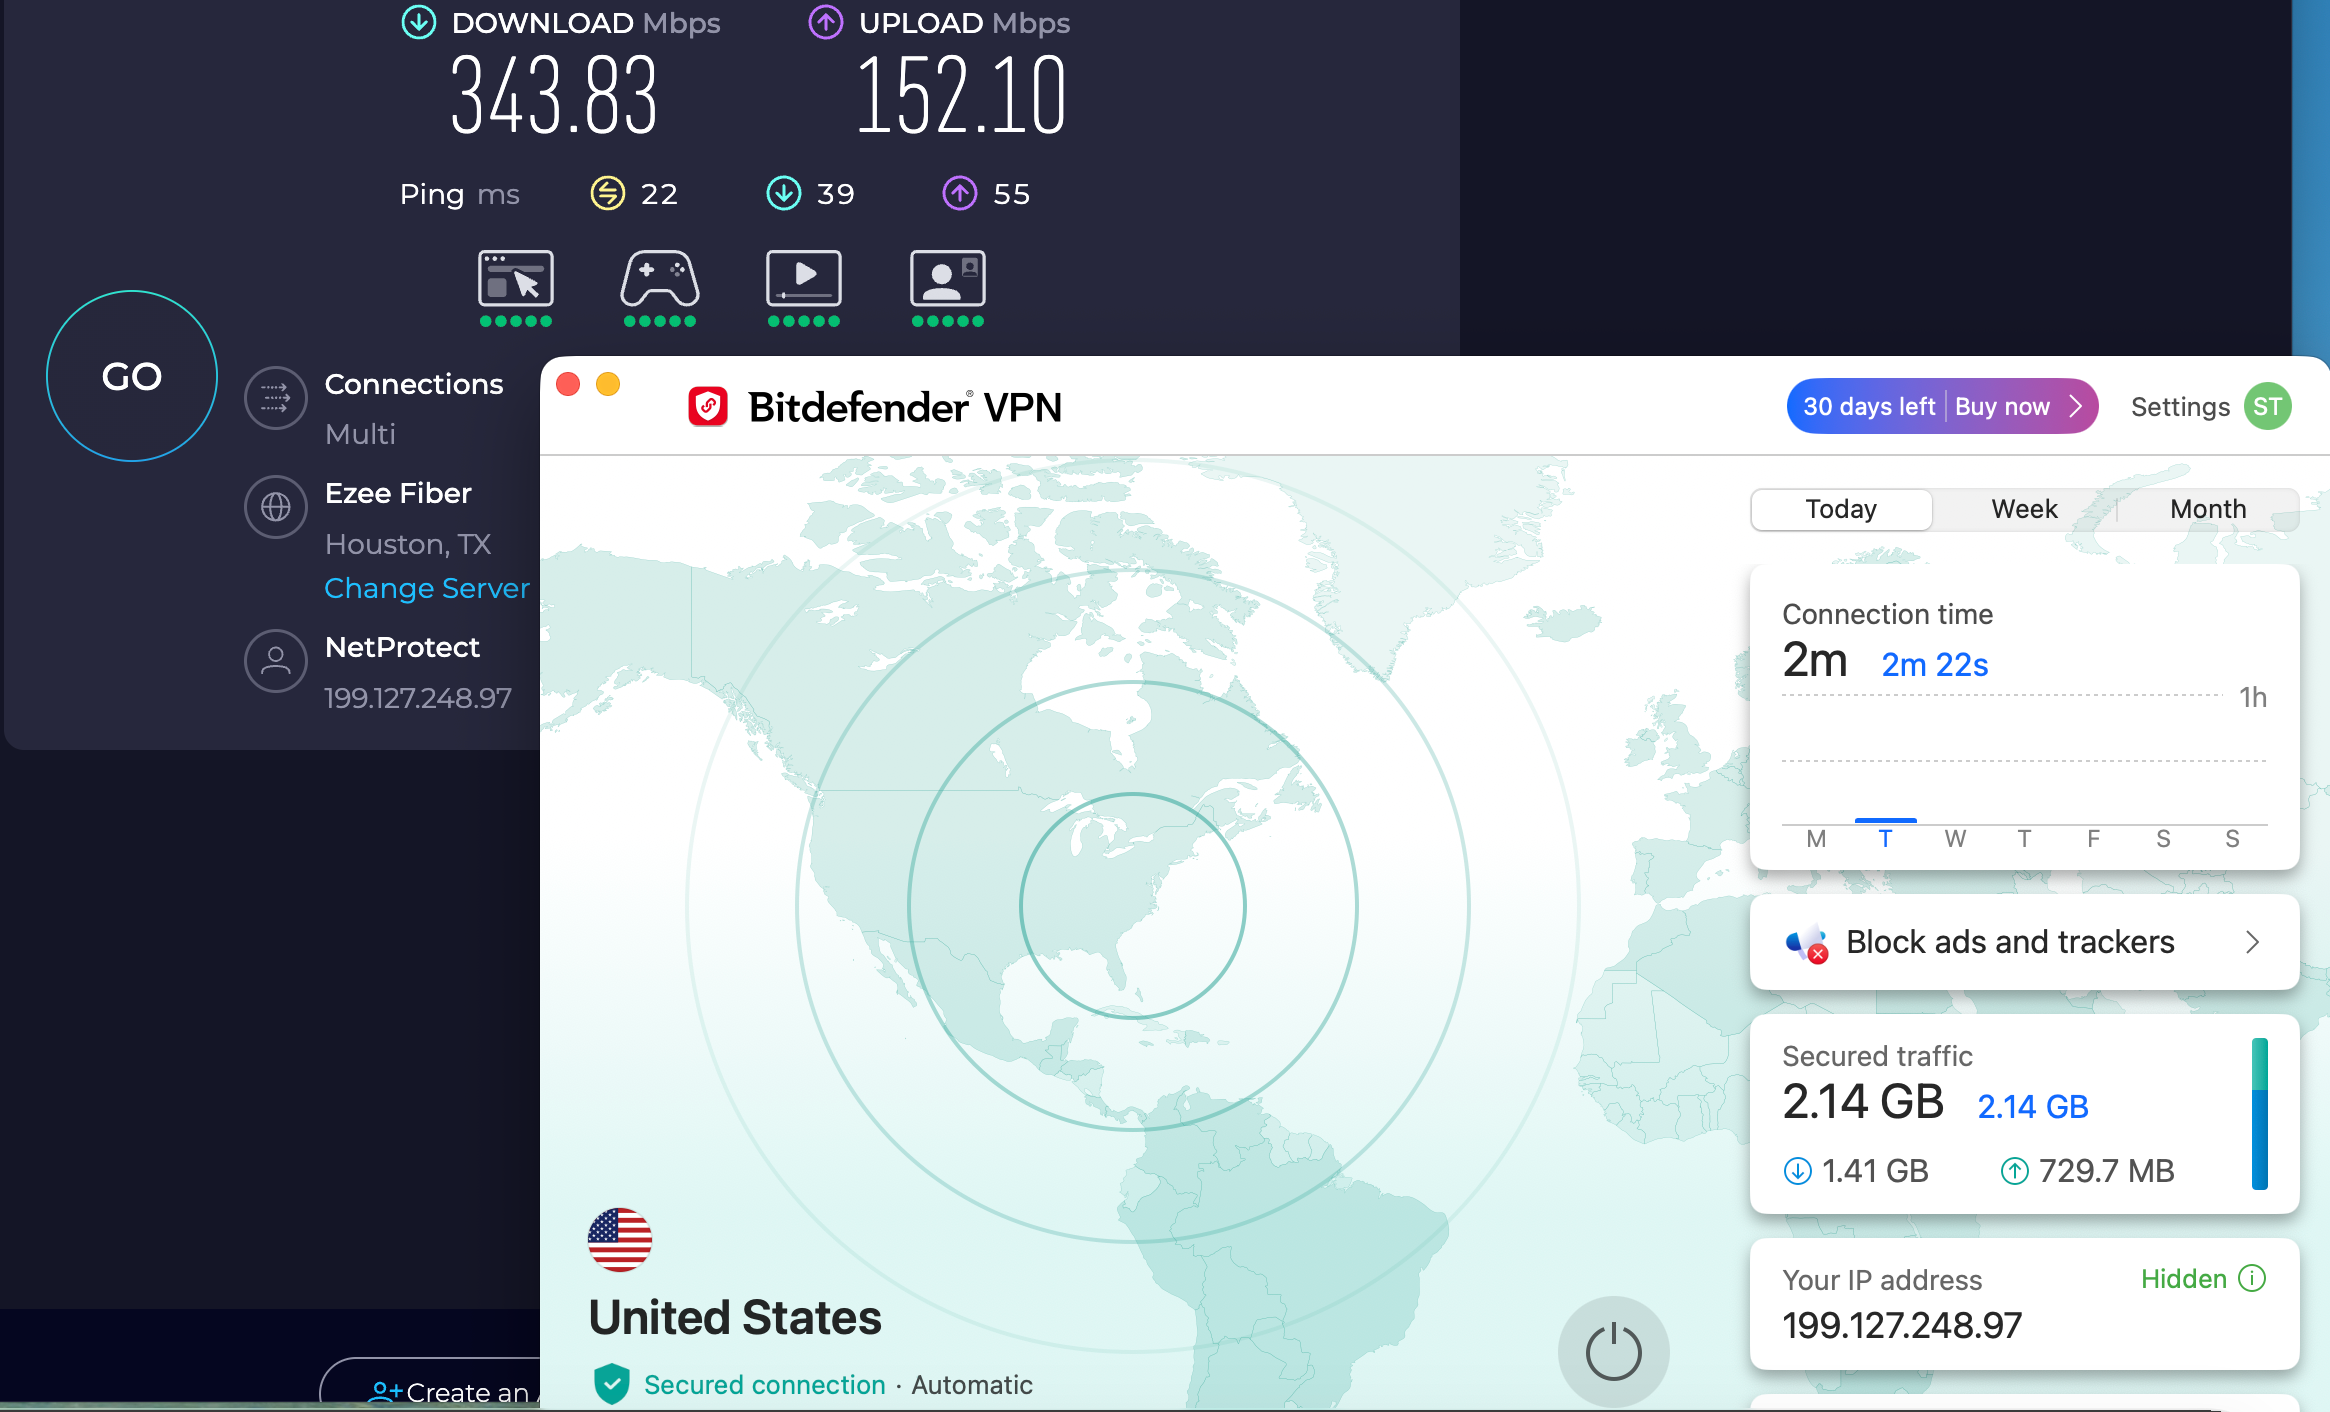Switch to the Month statistics tab
The image size is (2330, 1412).
coord(2206,509)
